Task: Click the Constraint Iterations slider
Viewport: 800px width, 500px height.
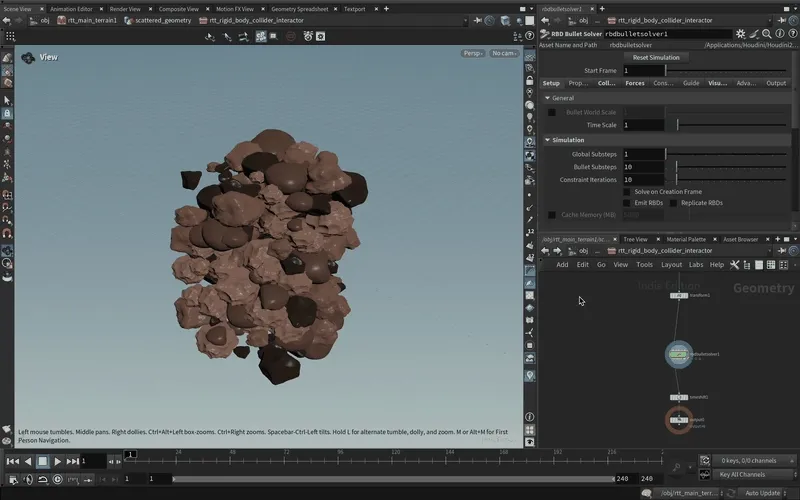Action: click(x=726, y=180)
